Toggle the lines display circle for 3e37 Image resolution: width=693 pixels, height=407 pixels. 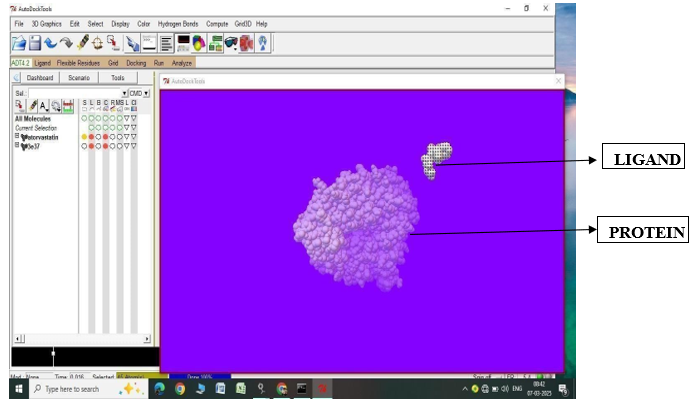click(x=92, y=145)
